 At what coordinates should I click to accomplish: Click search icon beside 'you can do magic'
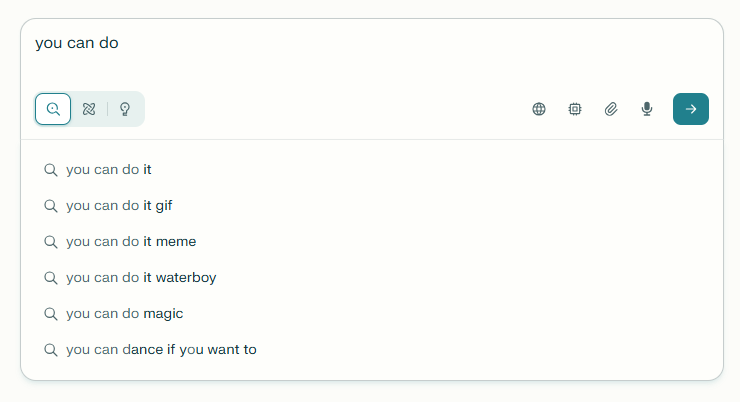(51, 314)
